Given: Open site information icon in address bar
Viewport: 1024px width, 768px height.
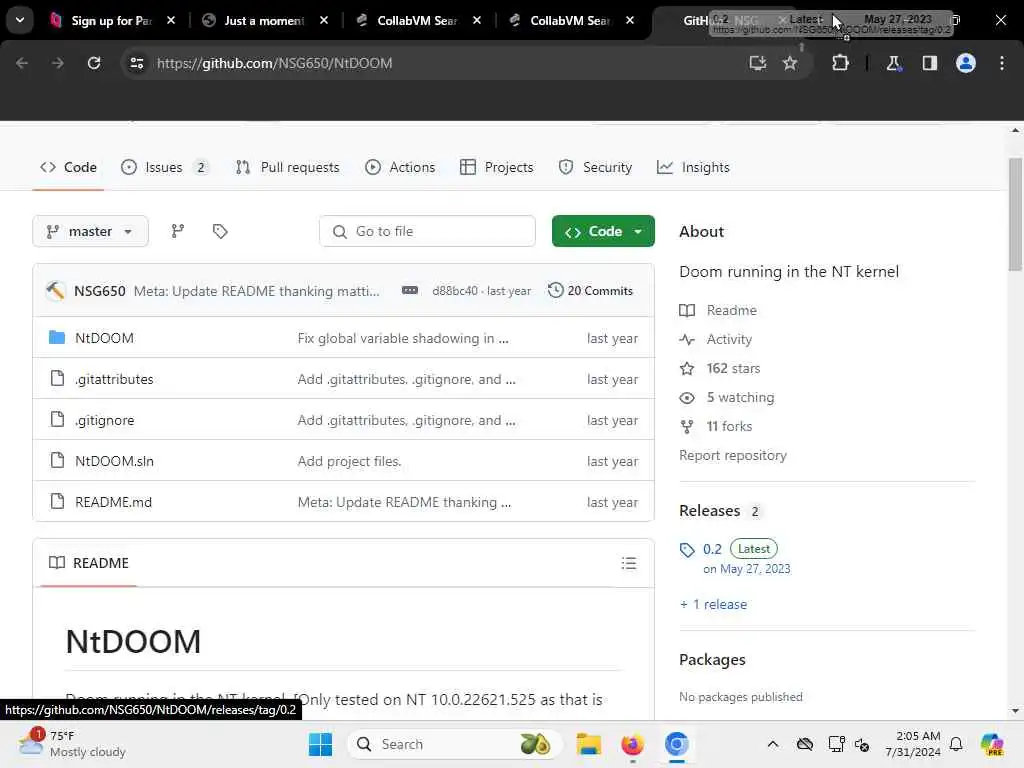Looking at the screenshot, I should (x=136, y=63).
